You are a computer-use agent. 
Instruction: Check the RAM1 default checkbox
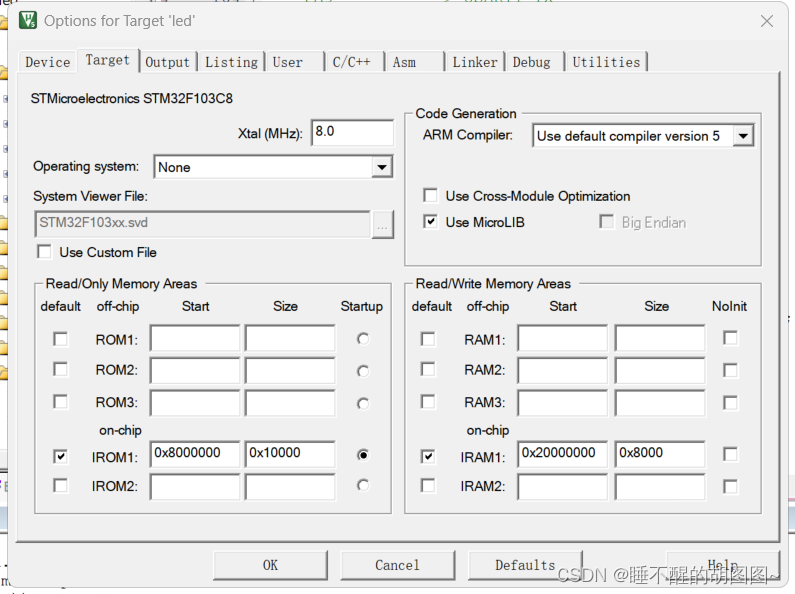tap(428, 339)
